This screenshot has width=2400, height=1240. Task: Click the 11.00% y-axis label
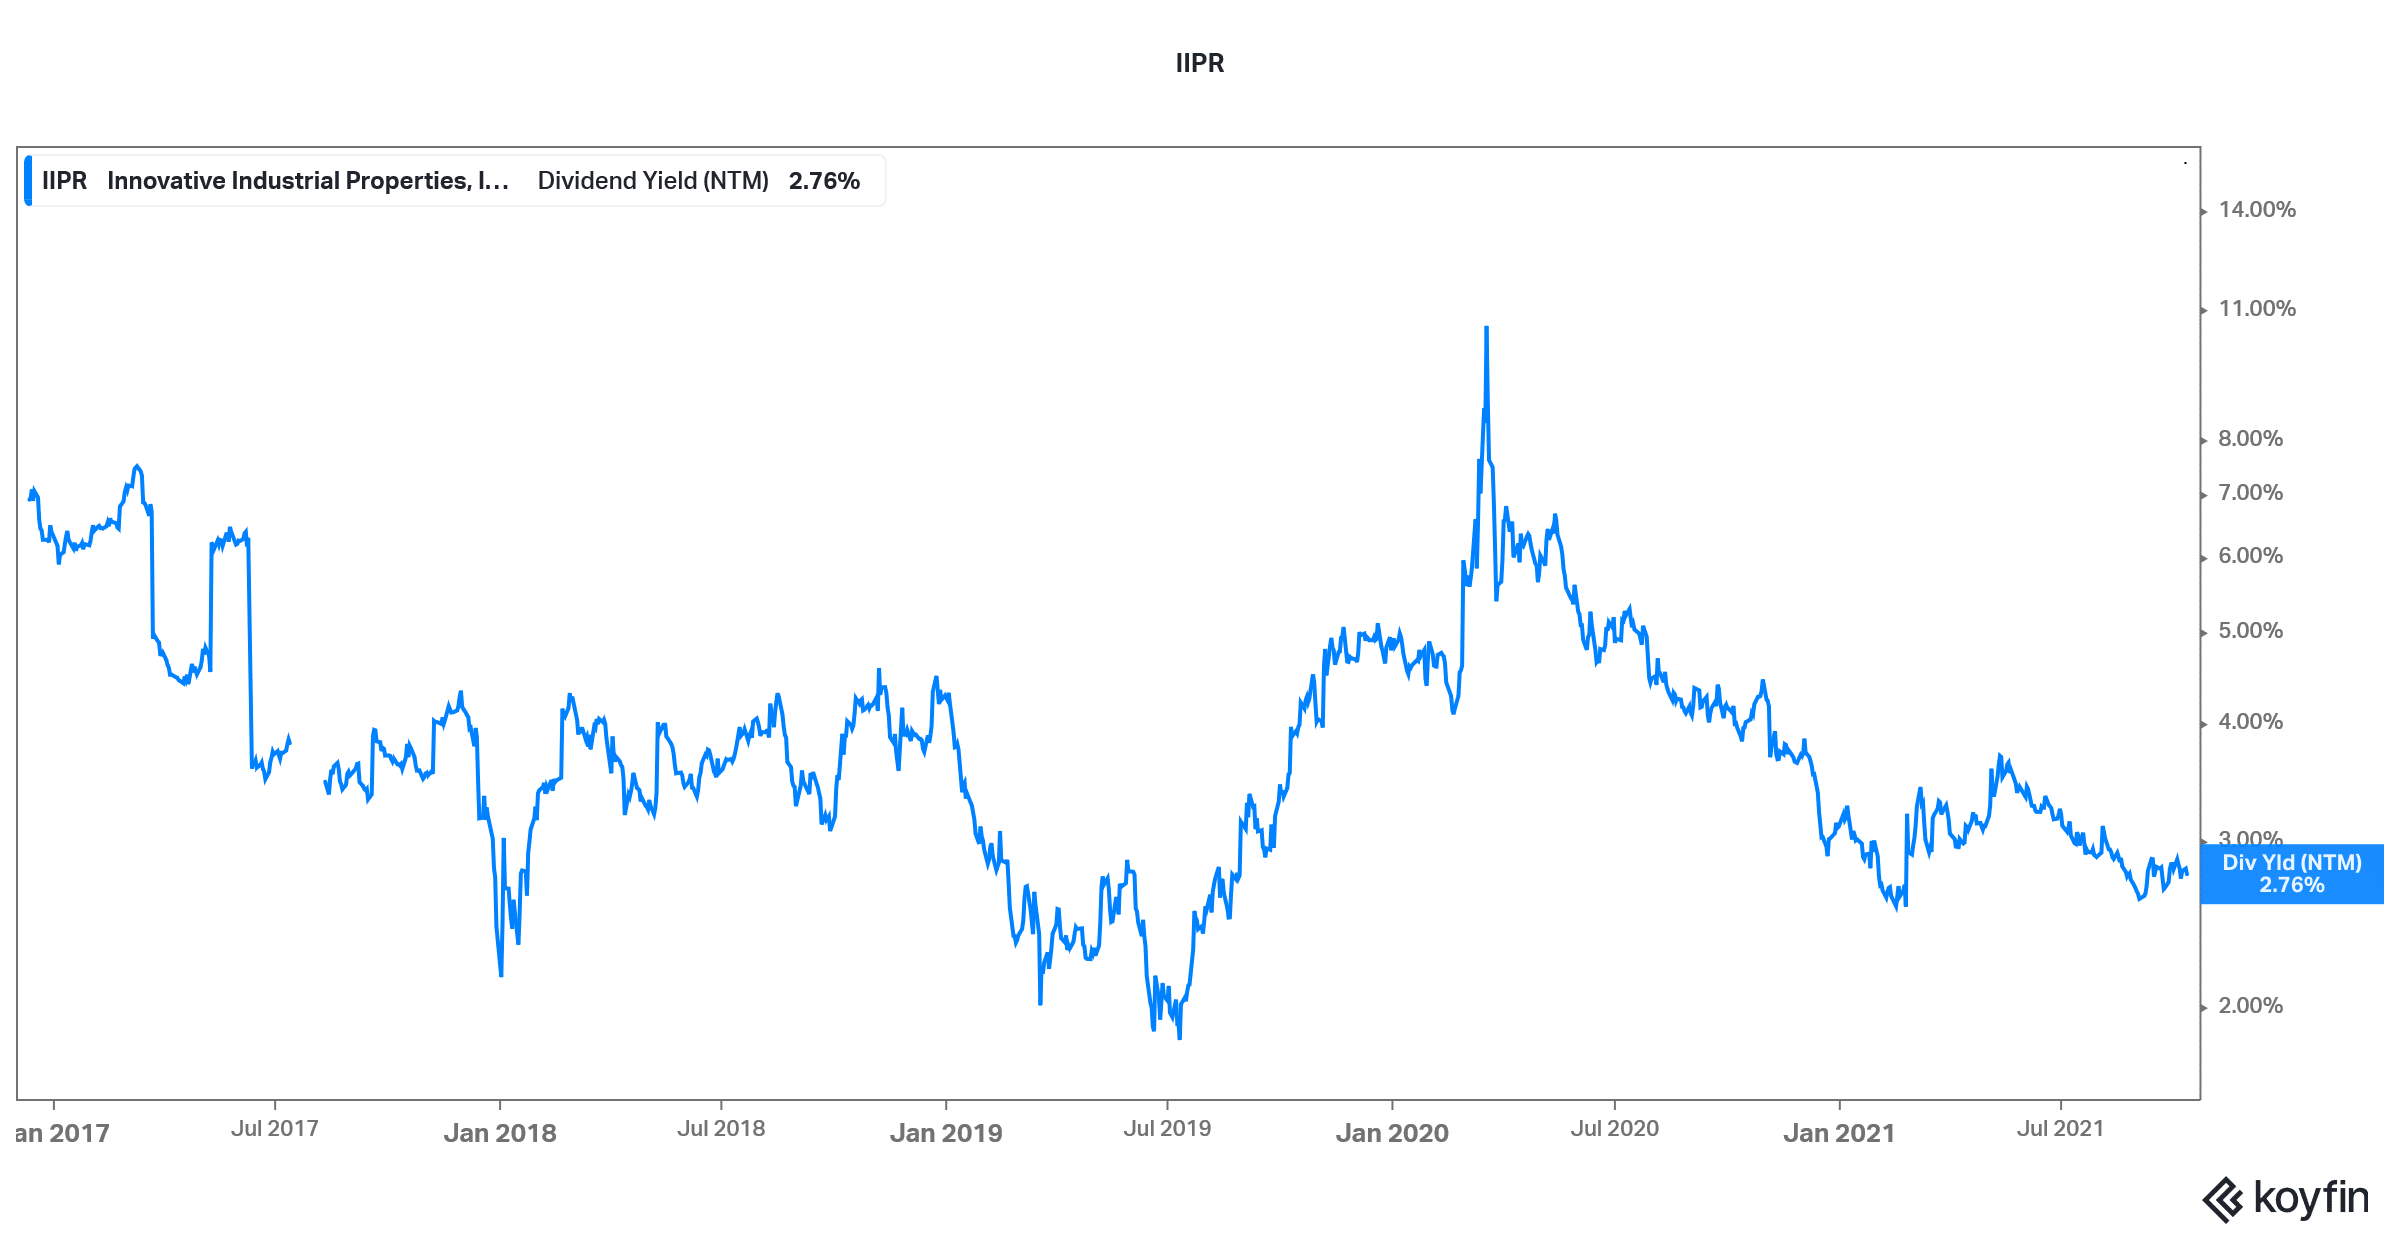point(2257,309)
